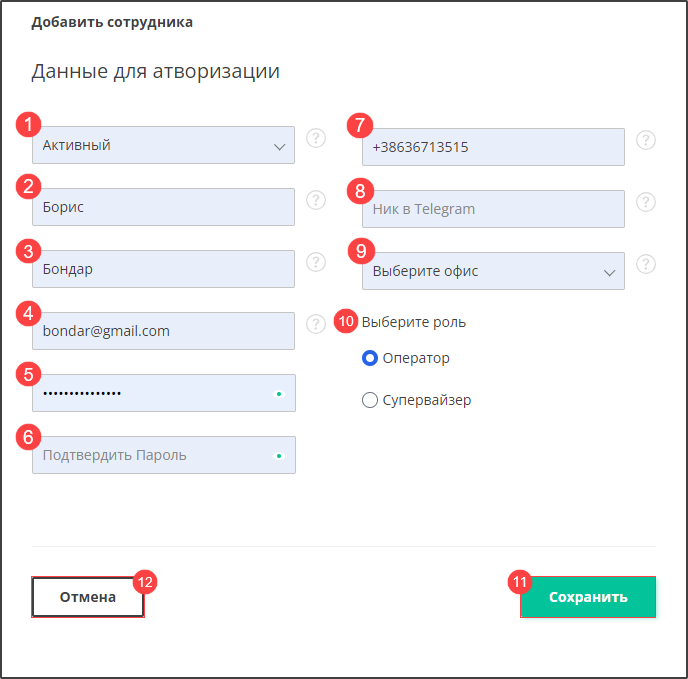Viewport: 688px width, 679px height.
Task: Click the email field with bondar@gmail.com
Action: click(163, 331)
